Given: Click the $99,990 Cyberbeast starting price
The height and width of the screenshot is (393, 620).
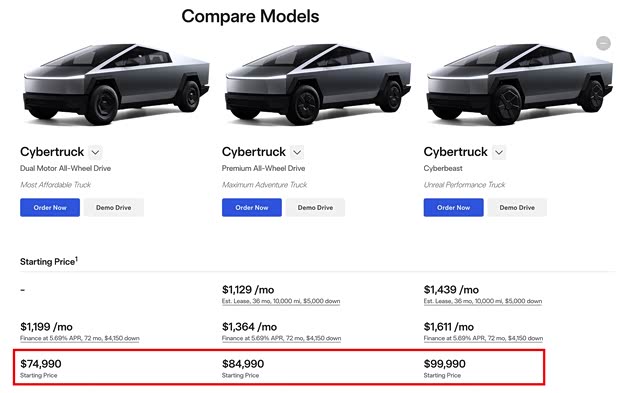Looking at the screenshot, I should (444, 364).
